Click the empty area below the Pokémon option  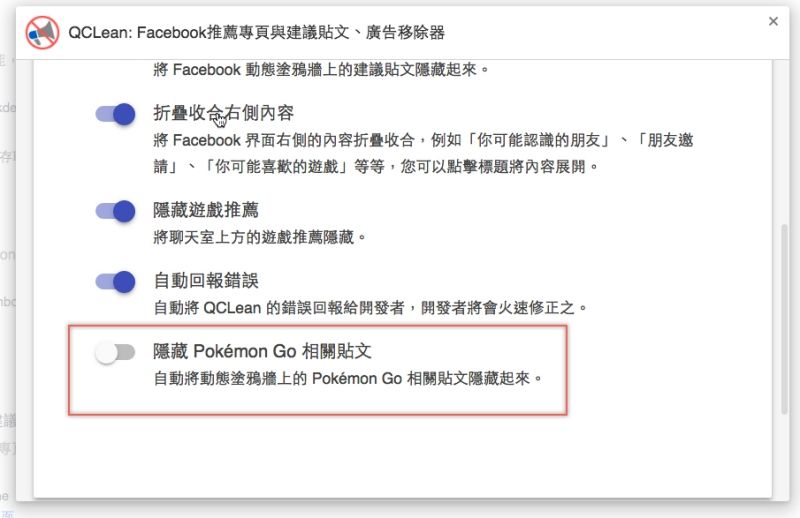click(x=403, y=456)
